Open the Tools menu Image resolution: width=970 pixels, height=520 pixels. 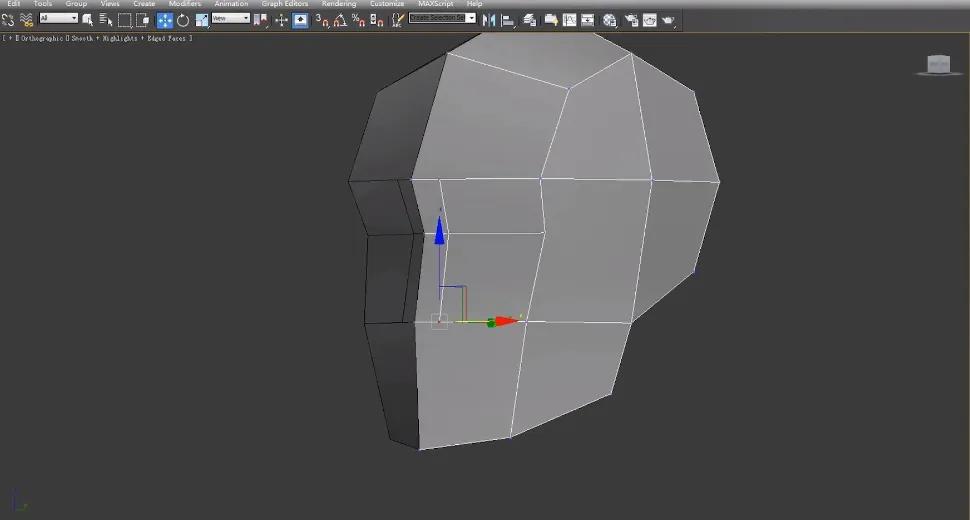click(43, 4)
